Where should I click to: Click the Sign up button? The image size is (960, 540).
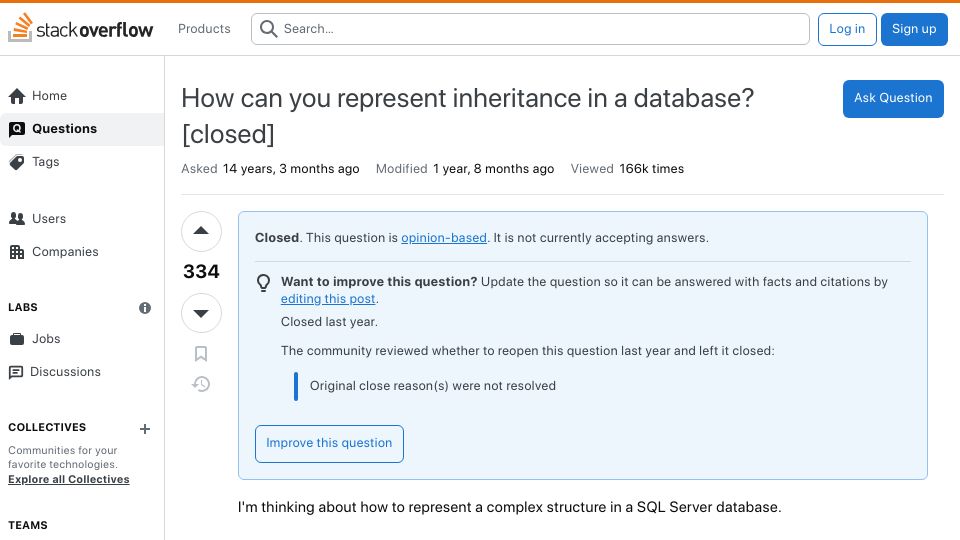coord(914,29)
